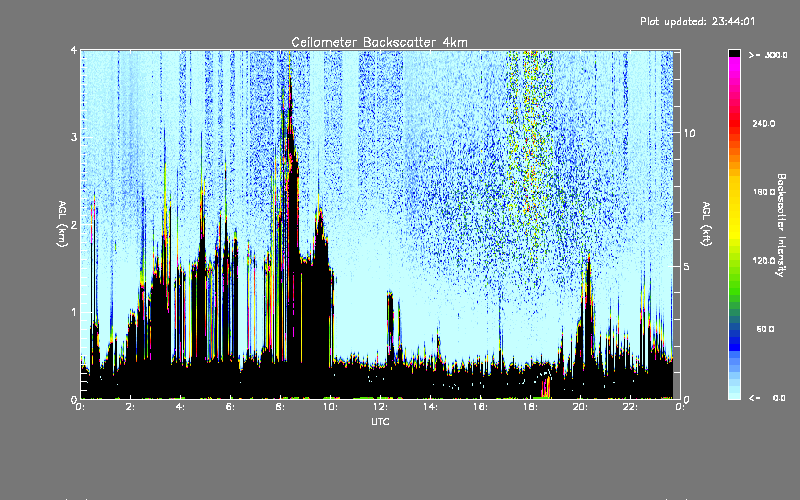Click the '16:' tick on the time axis
Screen dimensions: 800x500
pos(480,407)
